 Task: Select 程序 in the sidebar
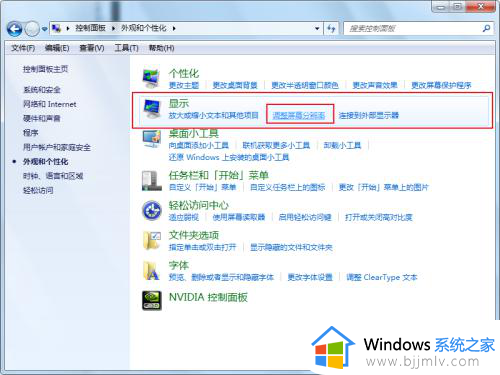(30, 133)
